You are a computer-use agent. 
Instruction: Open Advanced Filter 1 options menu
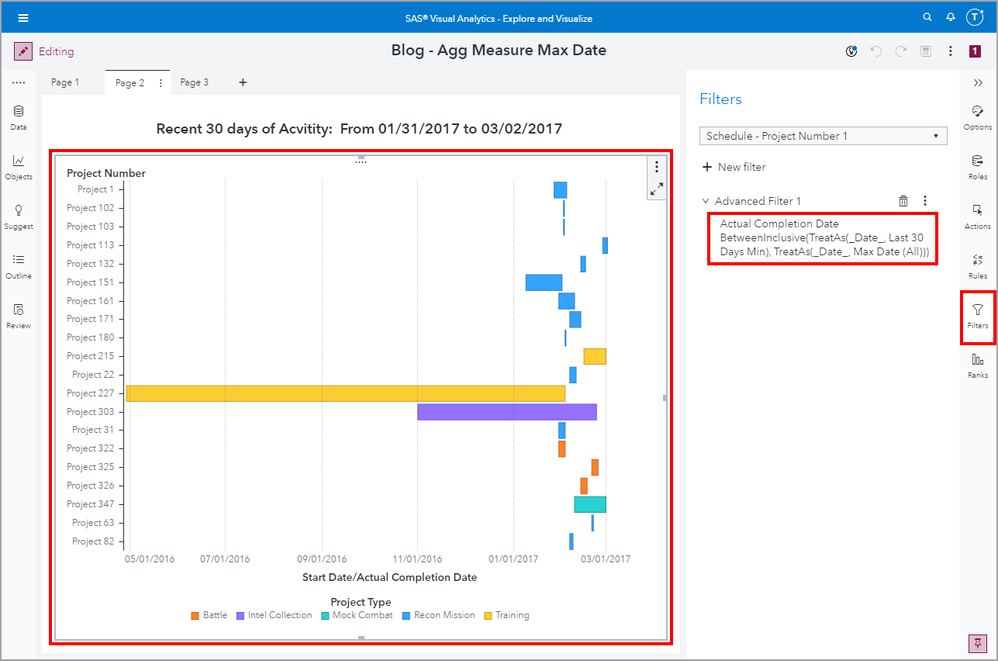(x=925, y=201)
